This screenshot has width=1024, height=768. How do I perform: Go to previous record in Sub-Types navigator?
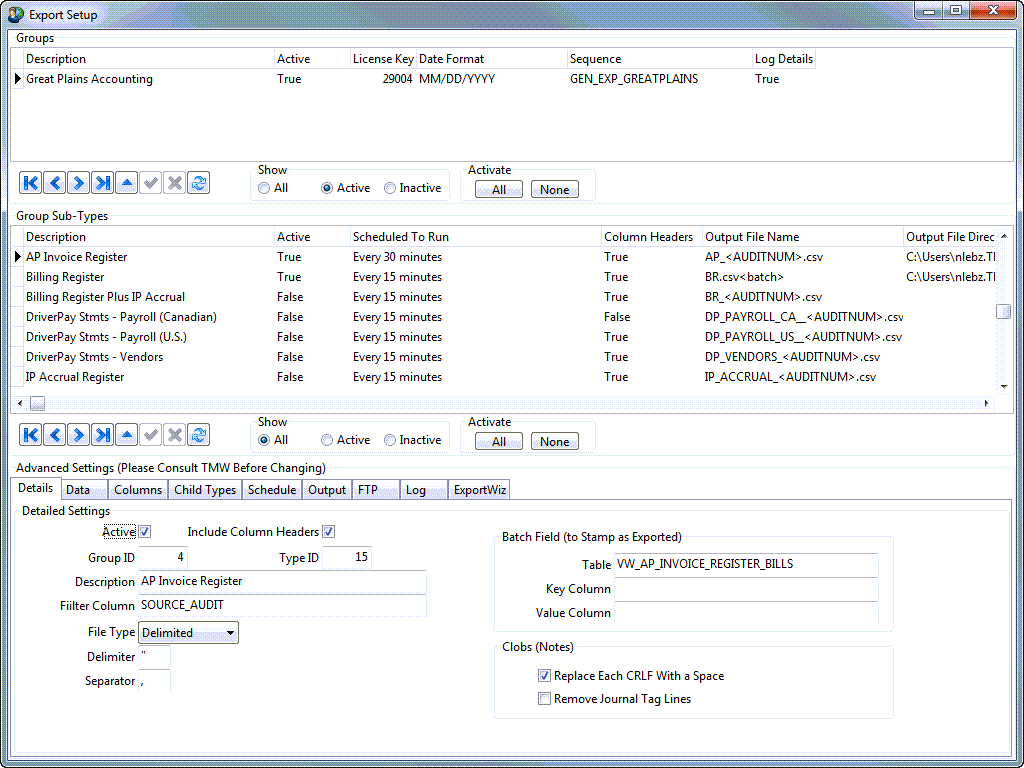coord(54,435)
